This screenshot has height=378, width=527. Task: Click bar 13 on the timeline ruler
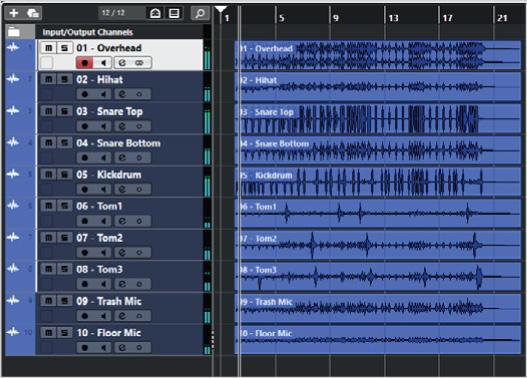point(393,18)
